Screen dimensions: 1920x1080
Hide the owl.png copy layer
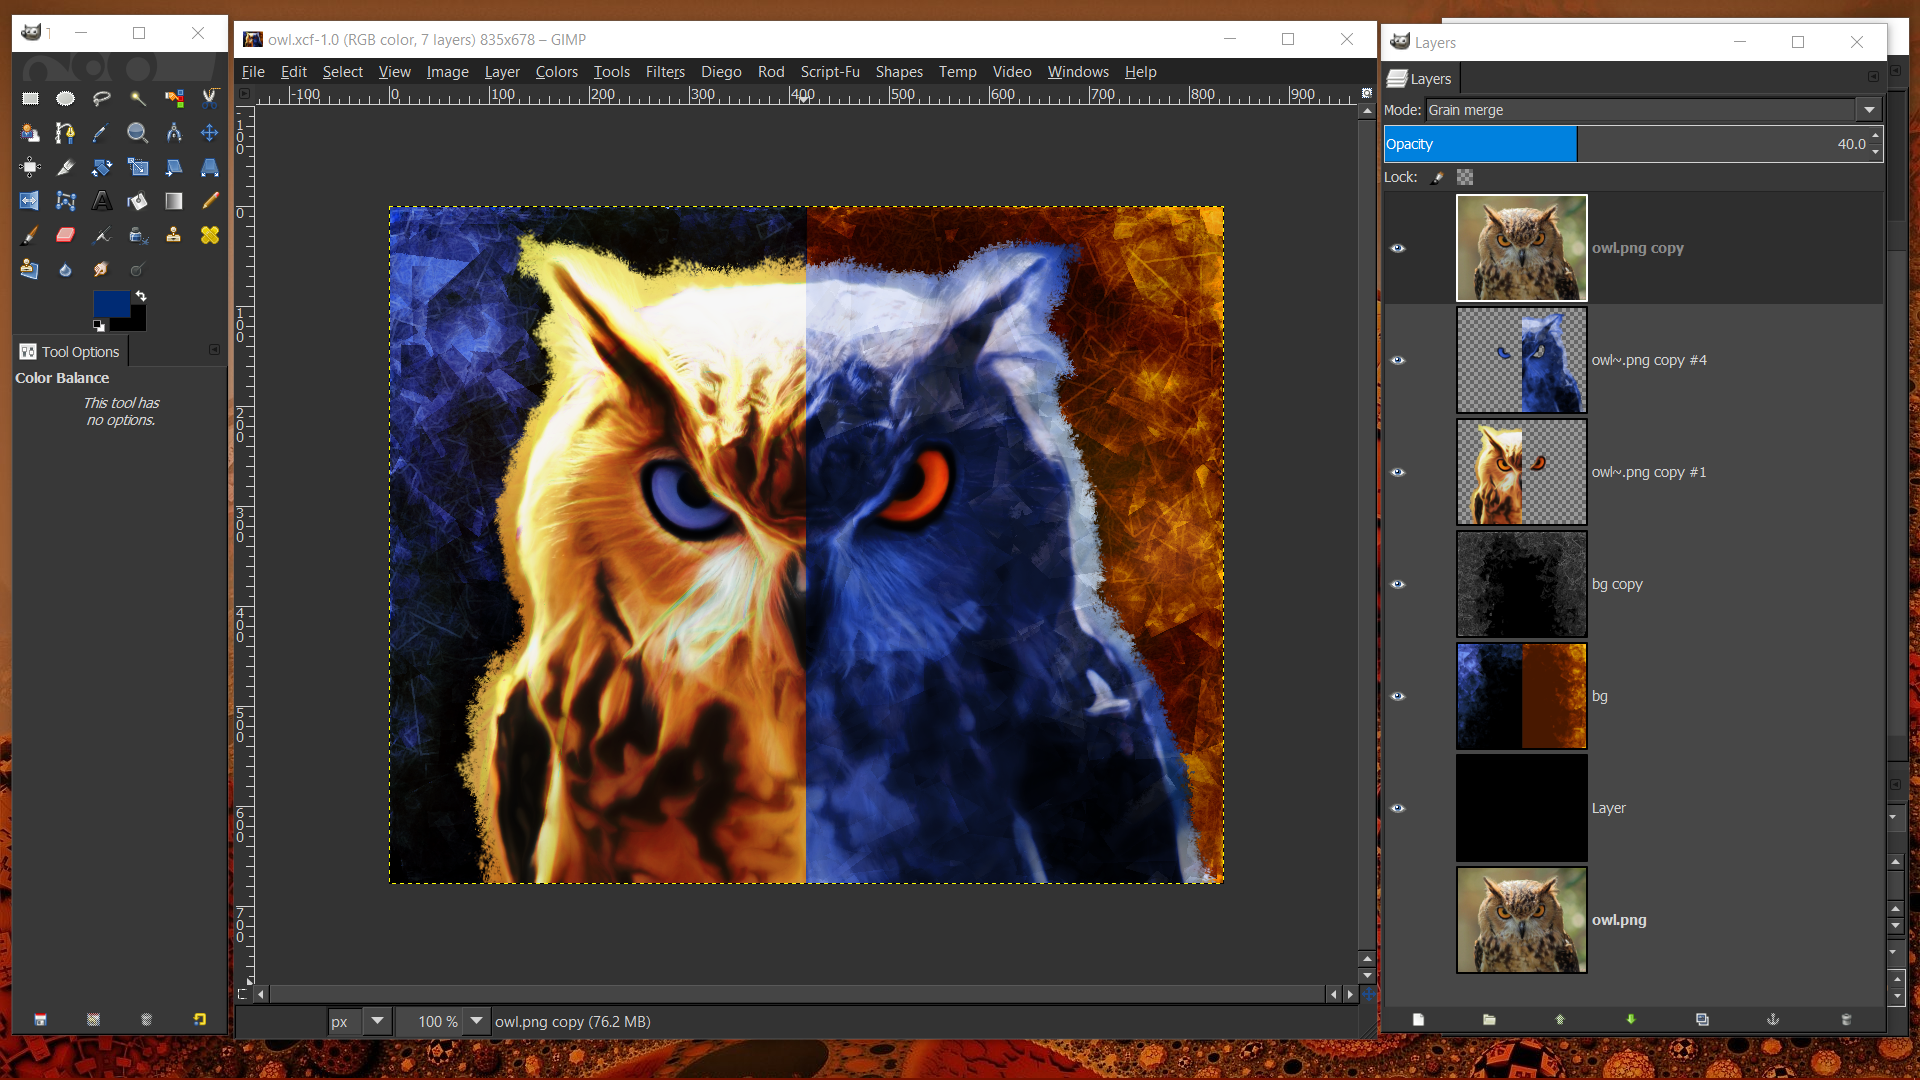tap(1398, 248)
